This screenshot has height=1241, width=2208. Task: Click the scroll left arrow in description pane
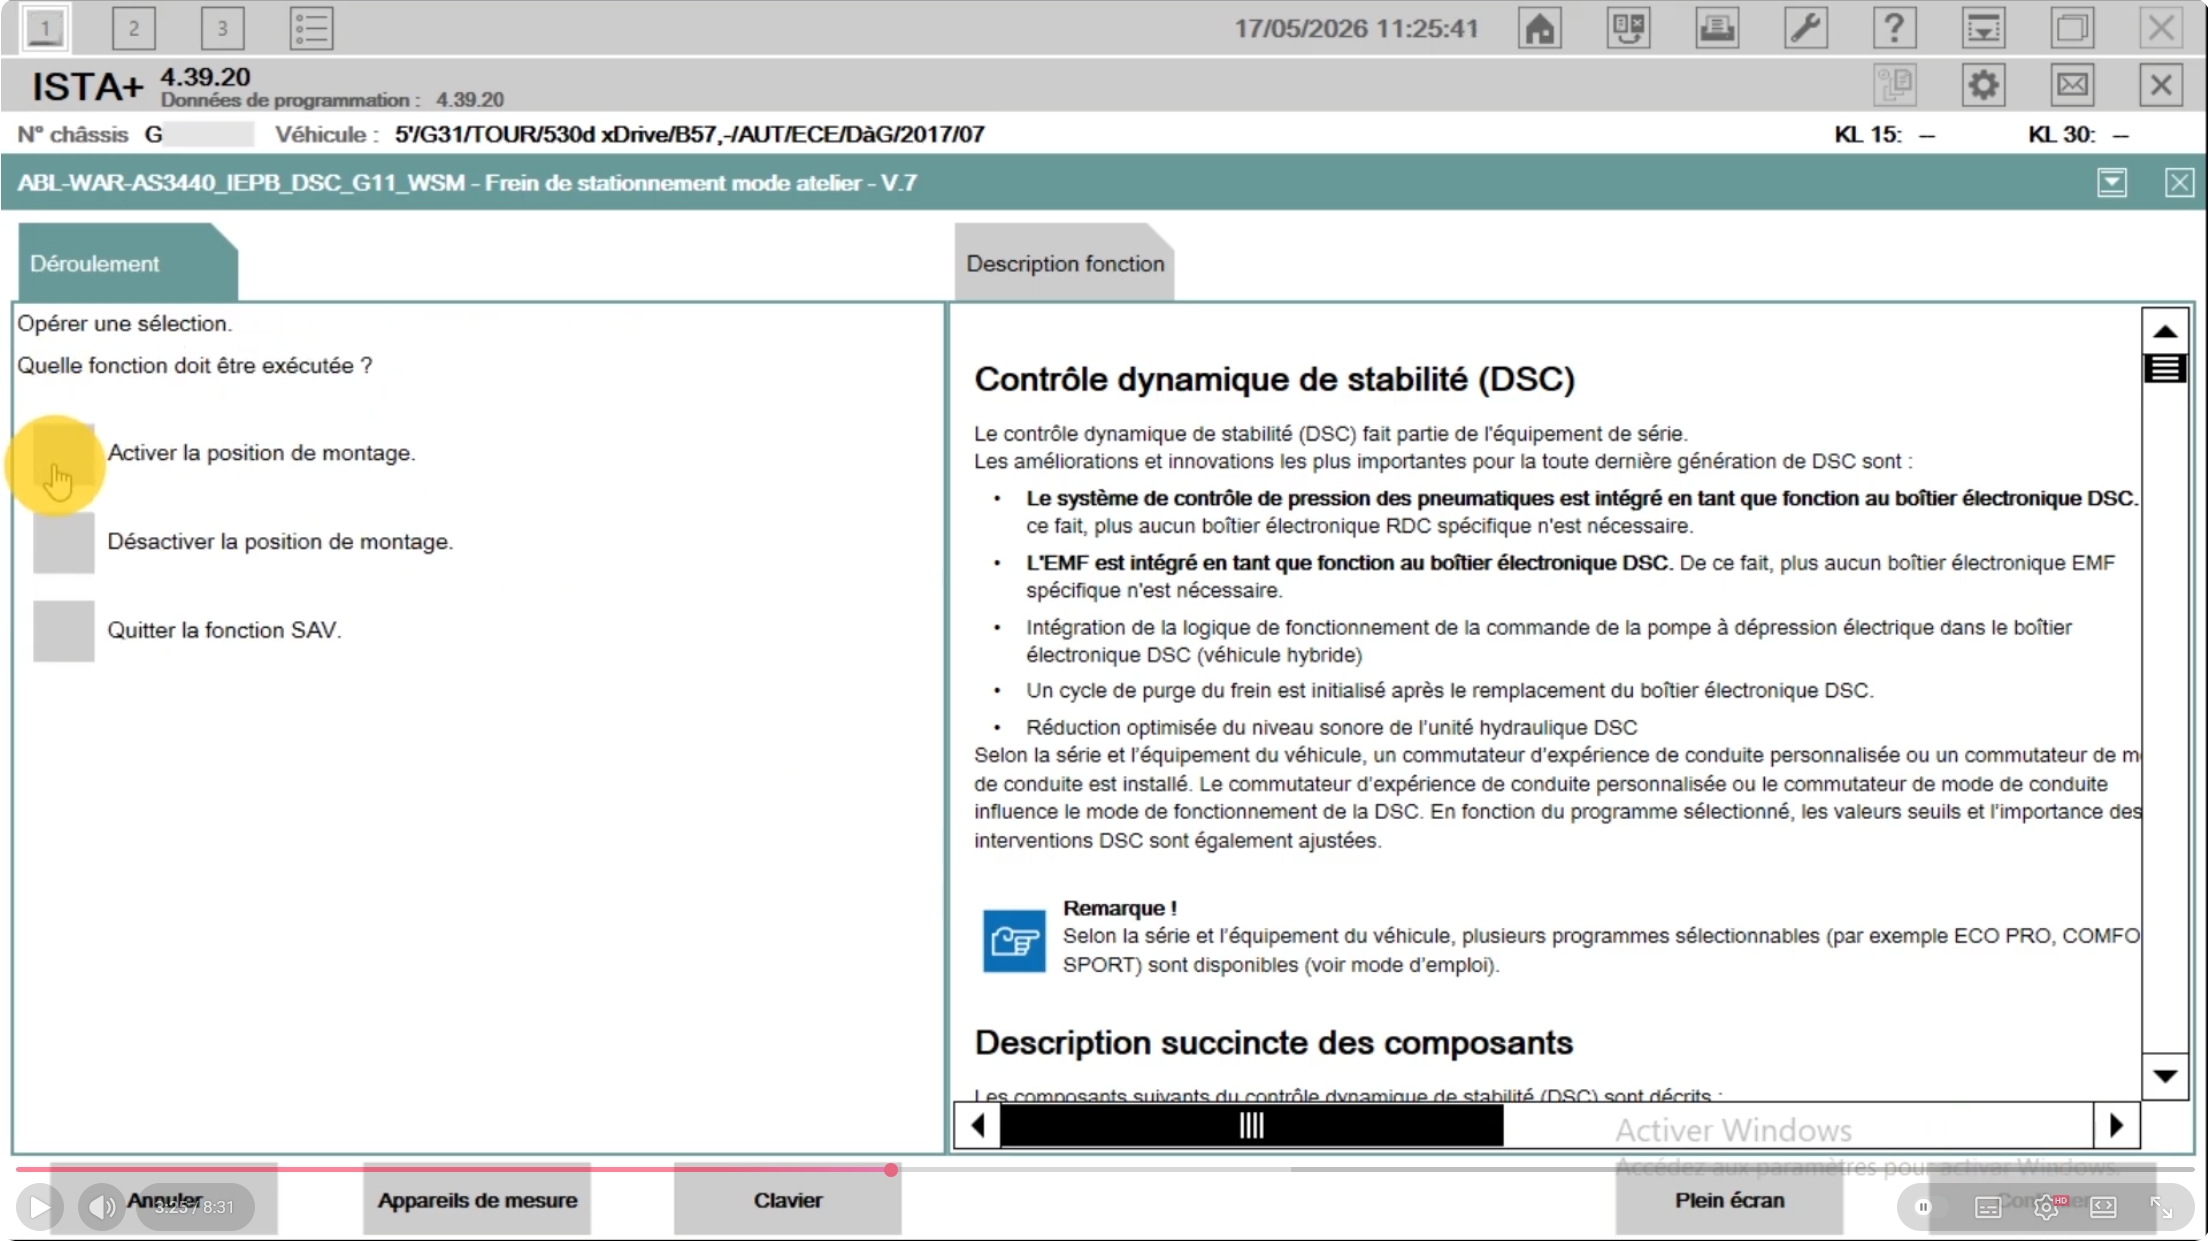coord(978,1126)
